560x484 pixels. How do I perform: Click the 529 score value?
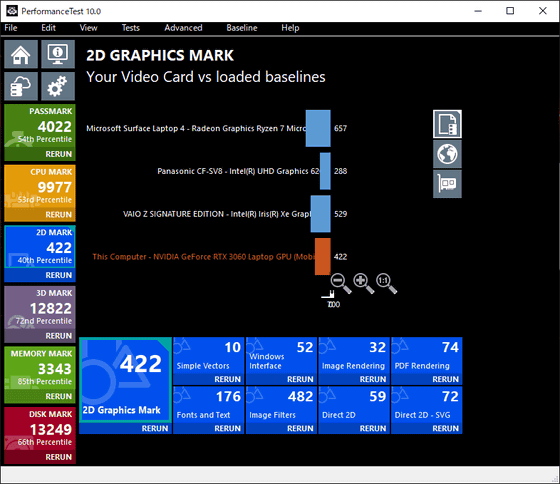coord(340,214)
